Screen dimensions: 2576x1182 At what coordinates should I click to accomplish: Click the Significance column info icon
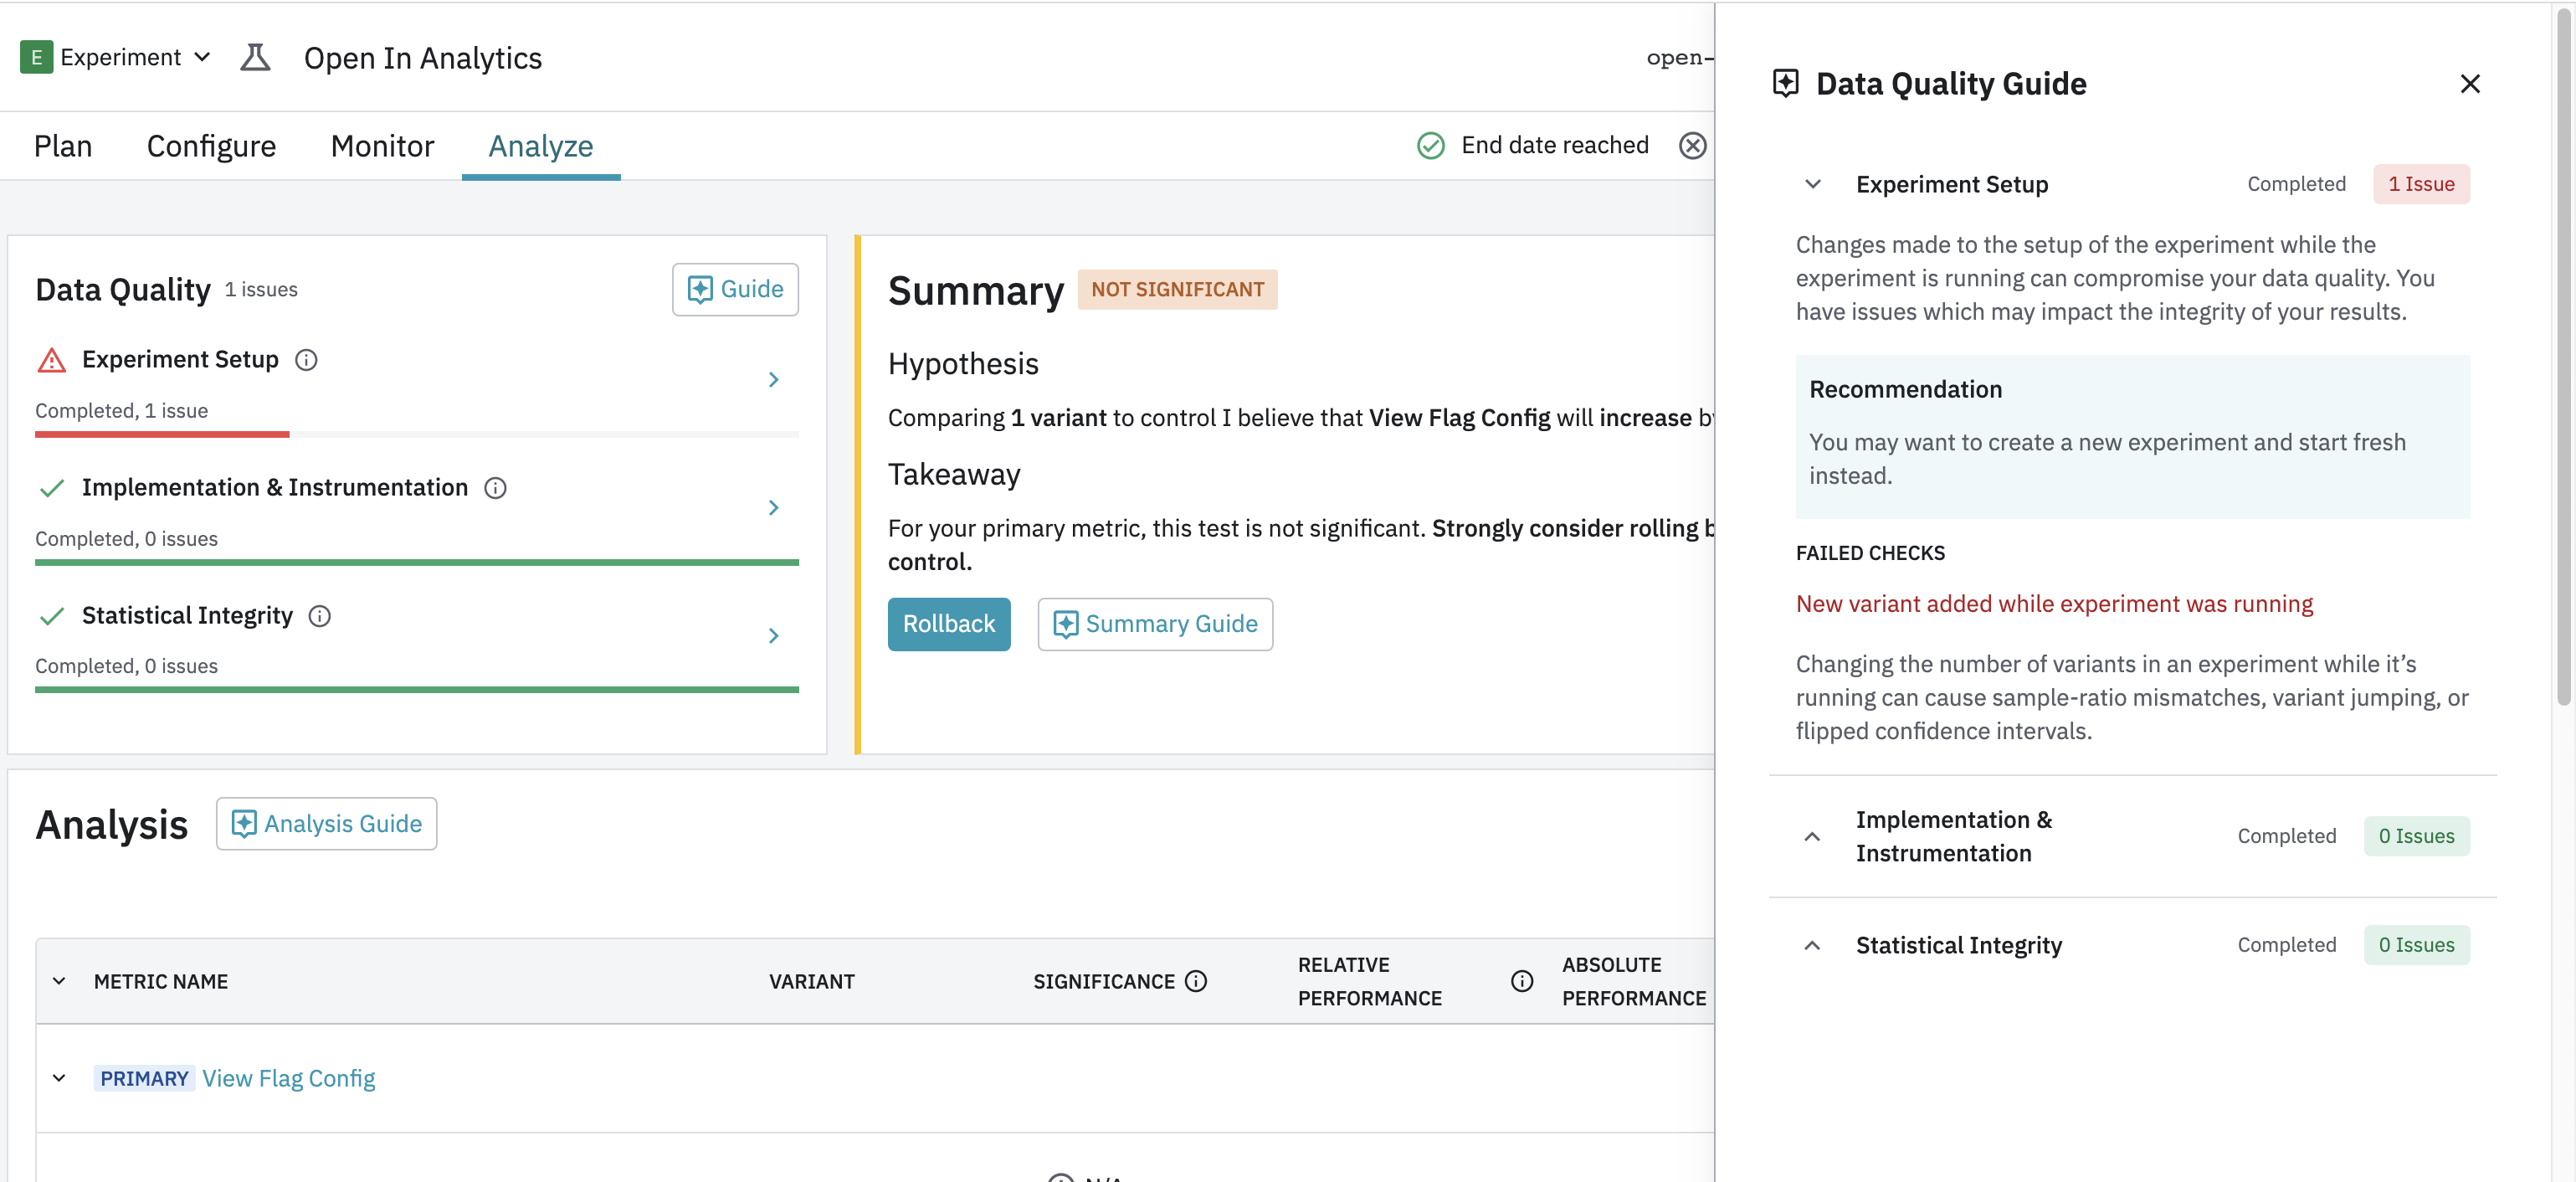pyautogui.click(x=1196, y=981)
